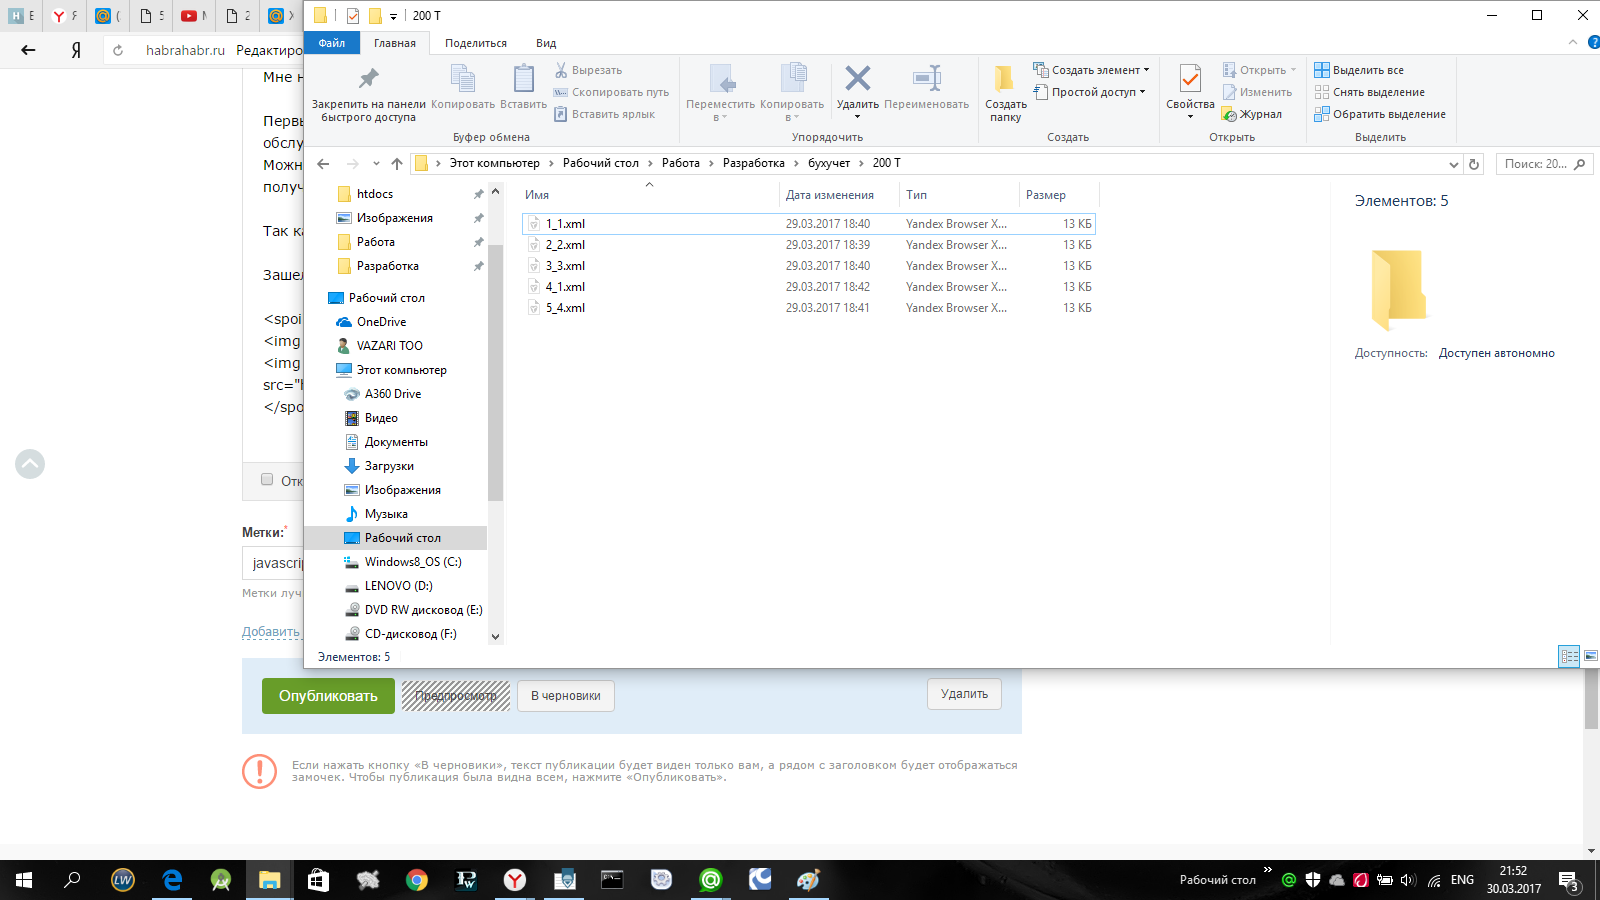The image size is (1600, 900).
Task: Refresh the folder view
Action: (1473, 164)
